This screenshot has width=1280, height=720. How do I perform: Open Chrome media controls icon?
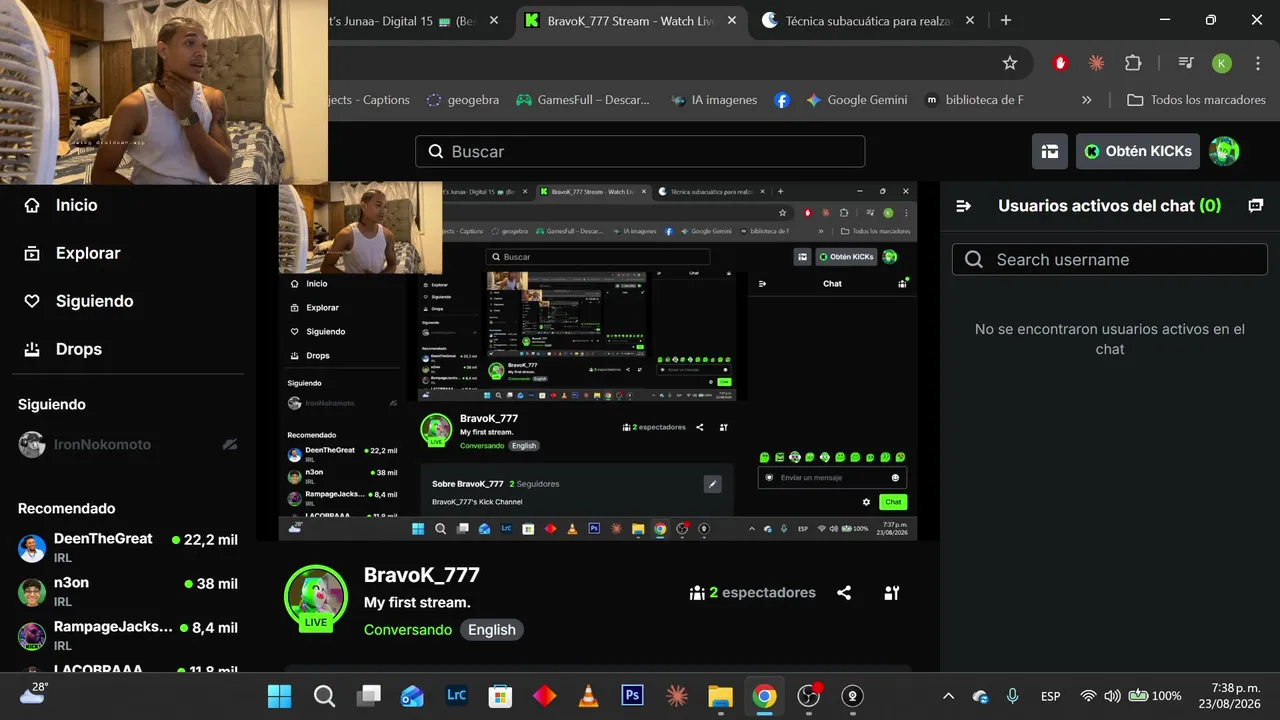pyautogui.click(x=1186, y=63)
